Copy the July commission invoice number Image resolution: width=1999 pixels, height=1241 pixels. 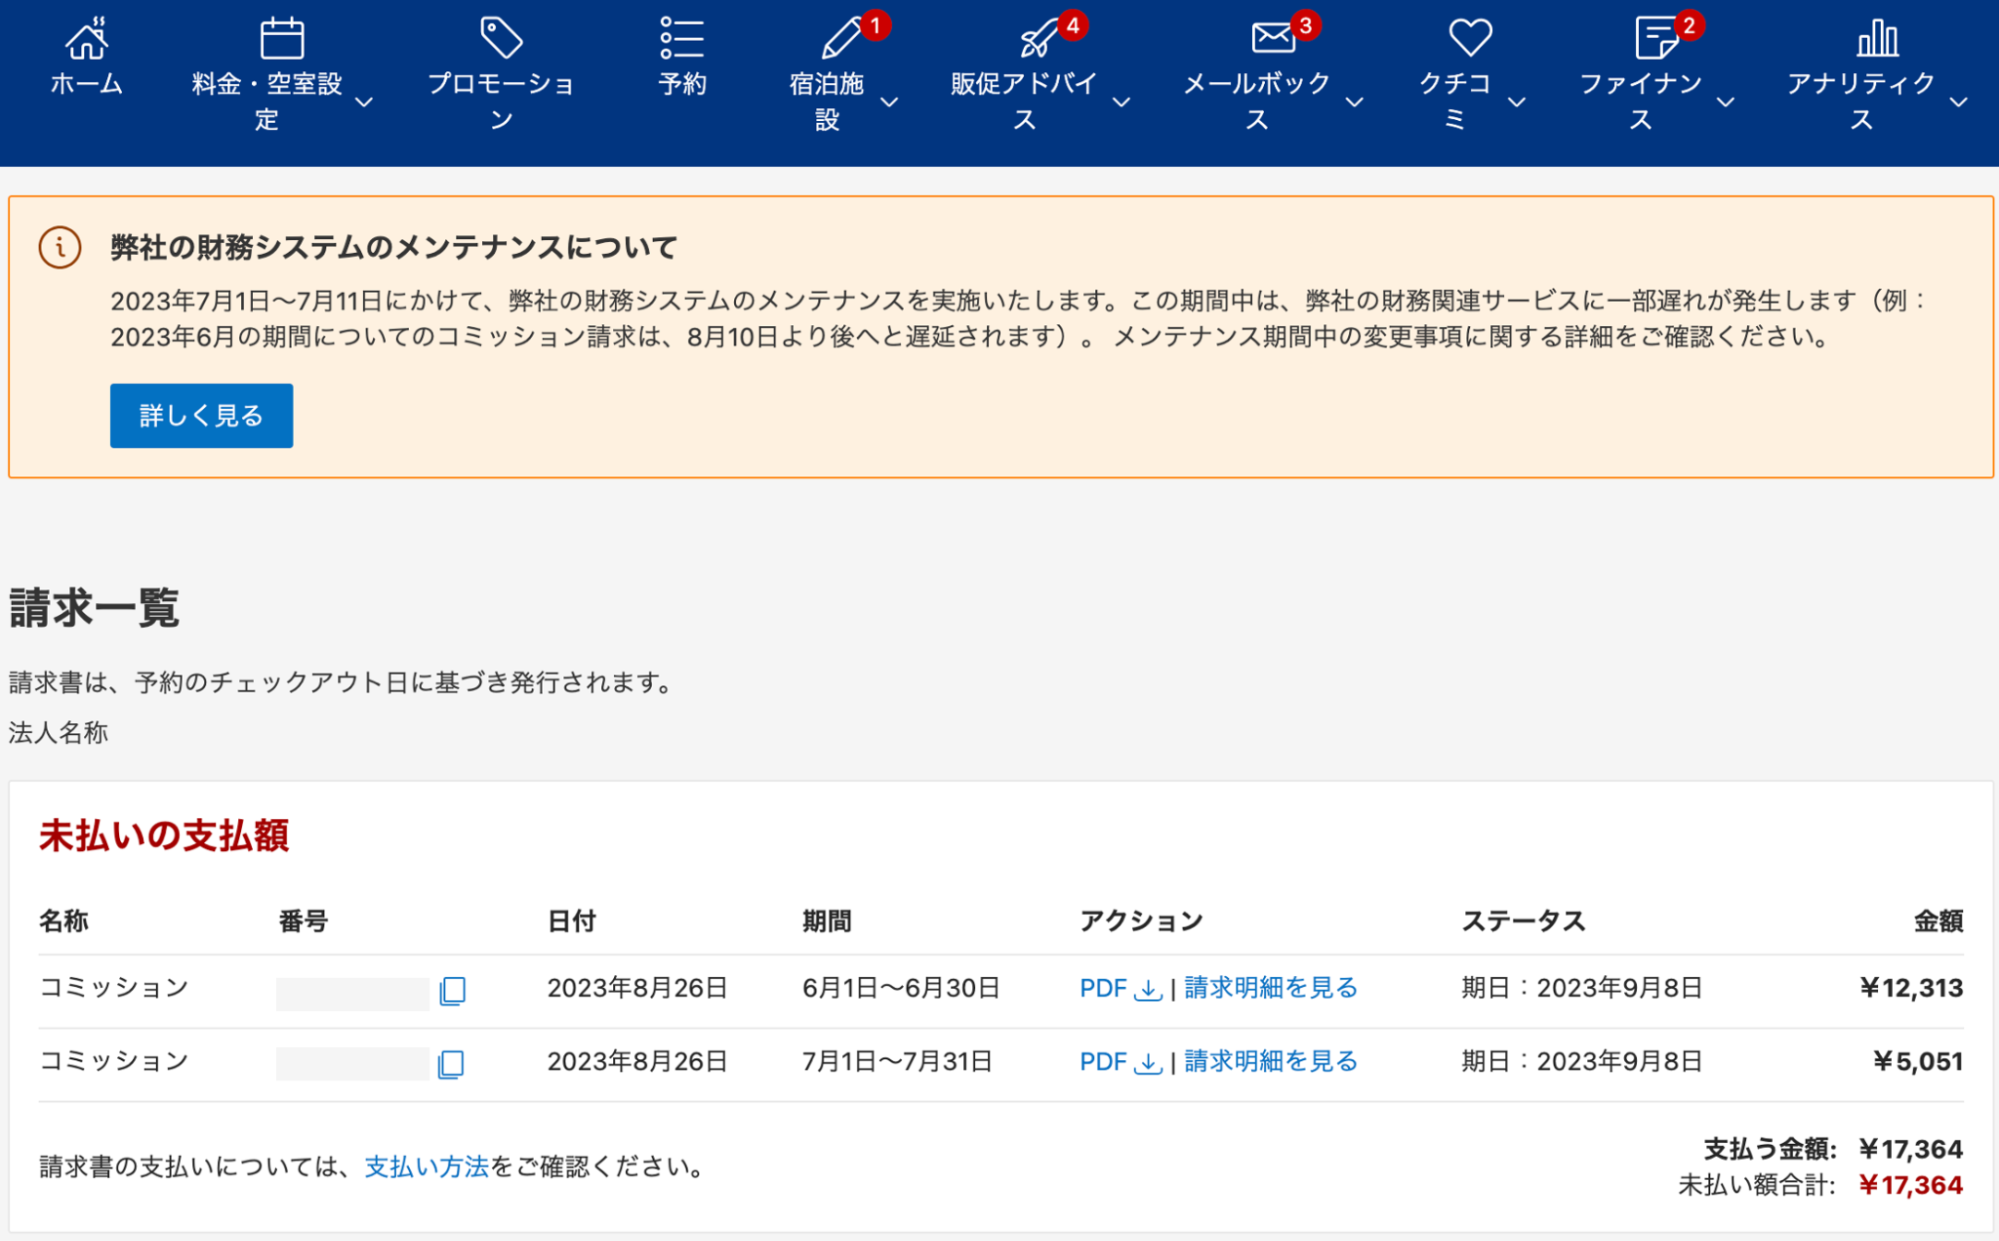tap(451, 1064)
